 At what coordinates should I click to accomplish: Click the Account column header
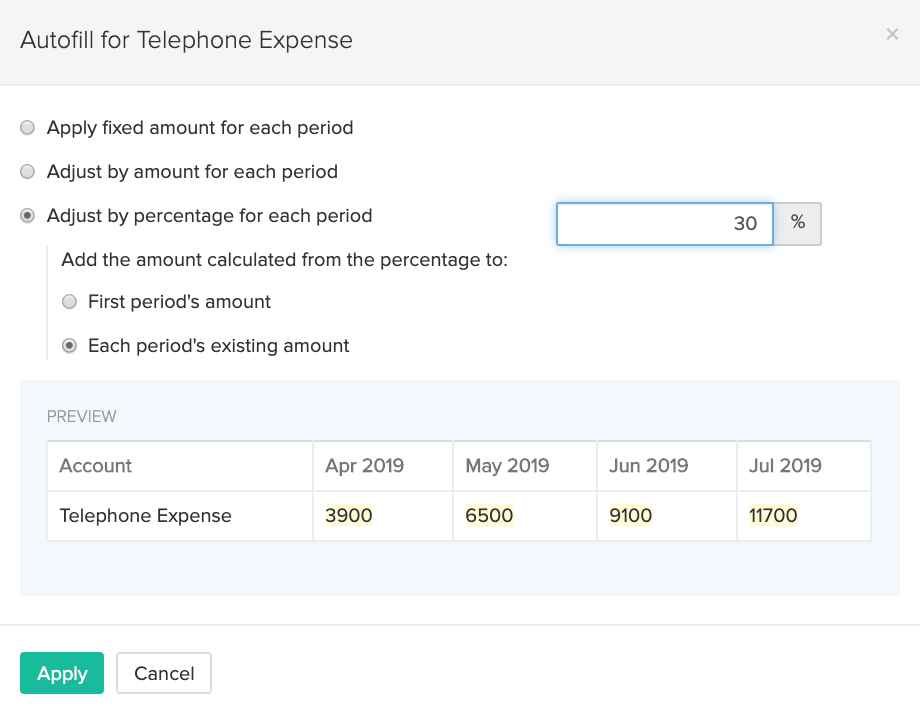click(x=96, y=466)
